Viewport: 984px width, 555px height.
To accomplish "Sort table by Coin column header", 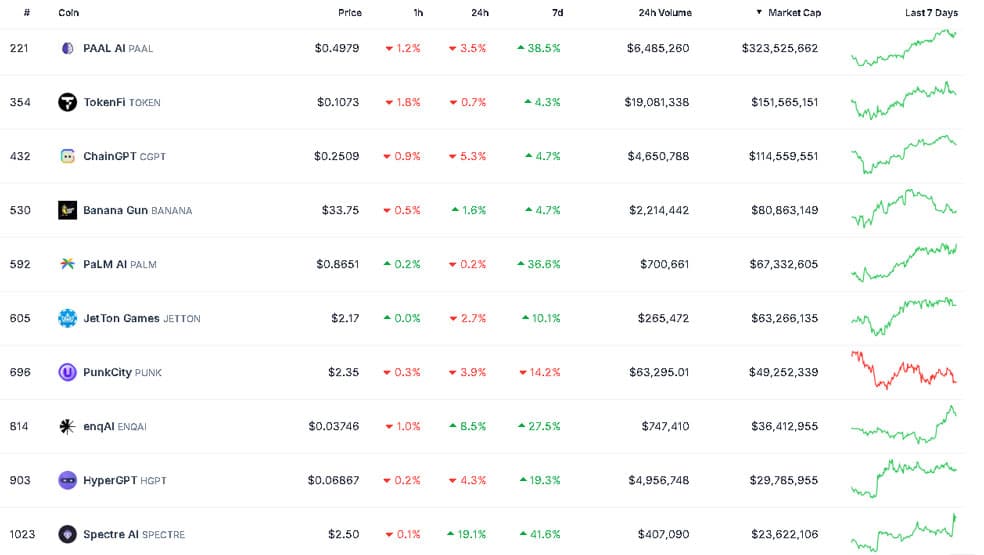I will point(68,13).
